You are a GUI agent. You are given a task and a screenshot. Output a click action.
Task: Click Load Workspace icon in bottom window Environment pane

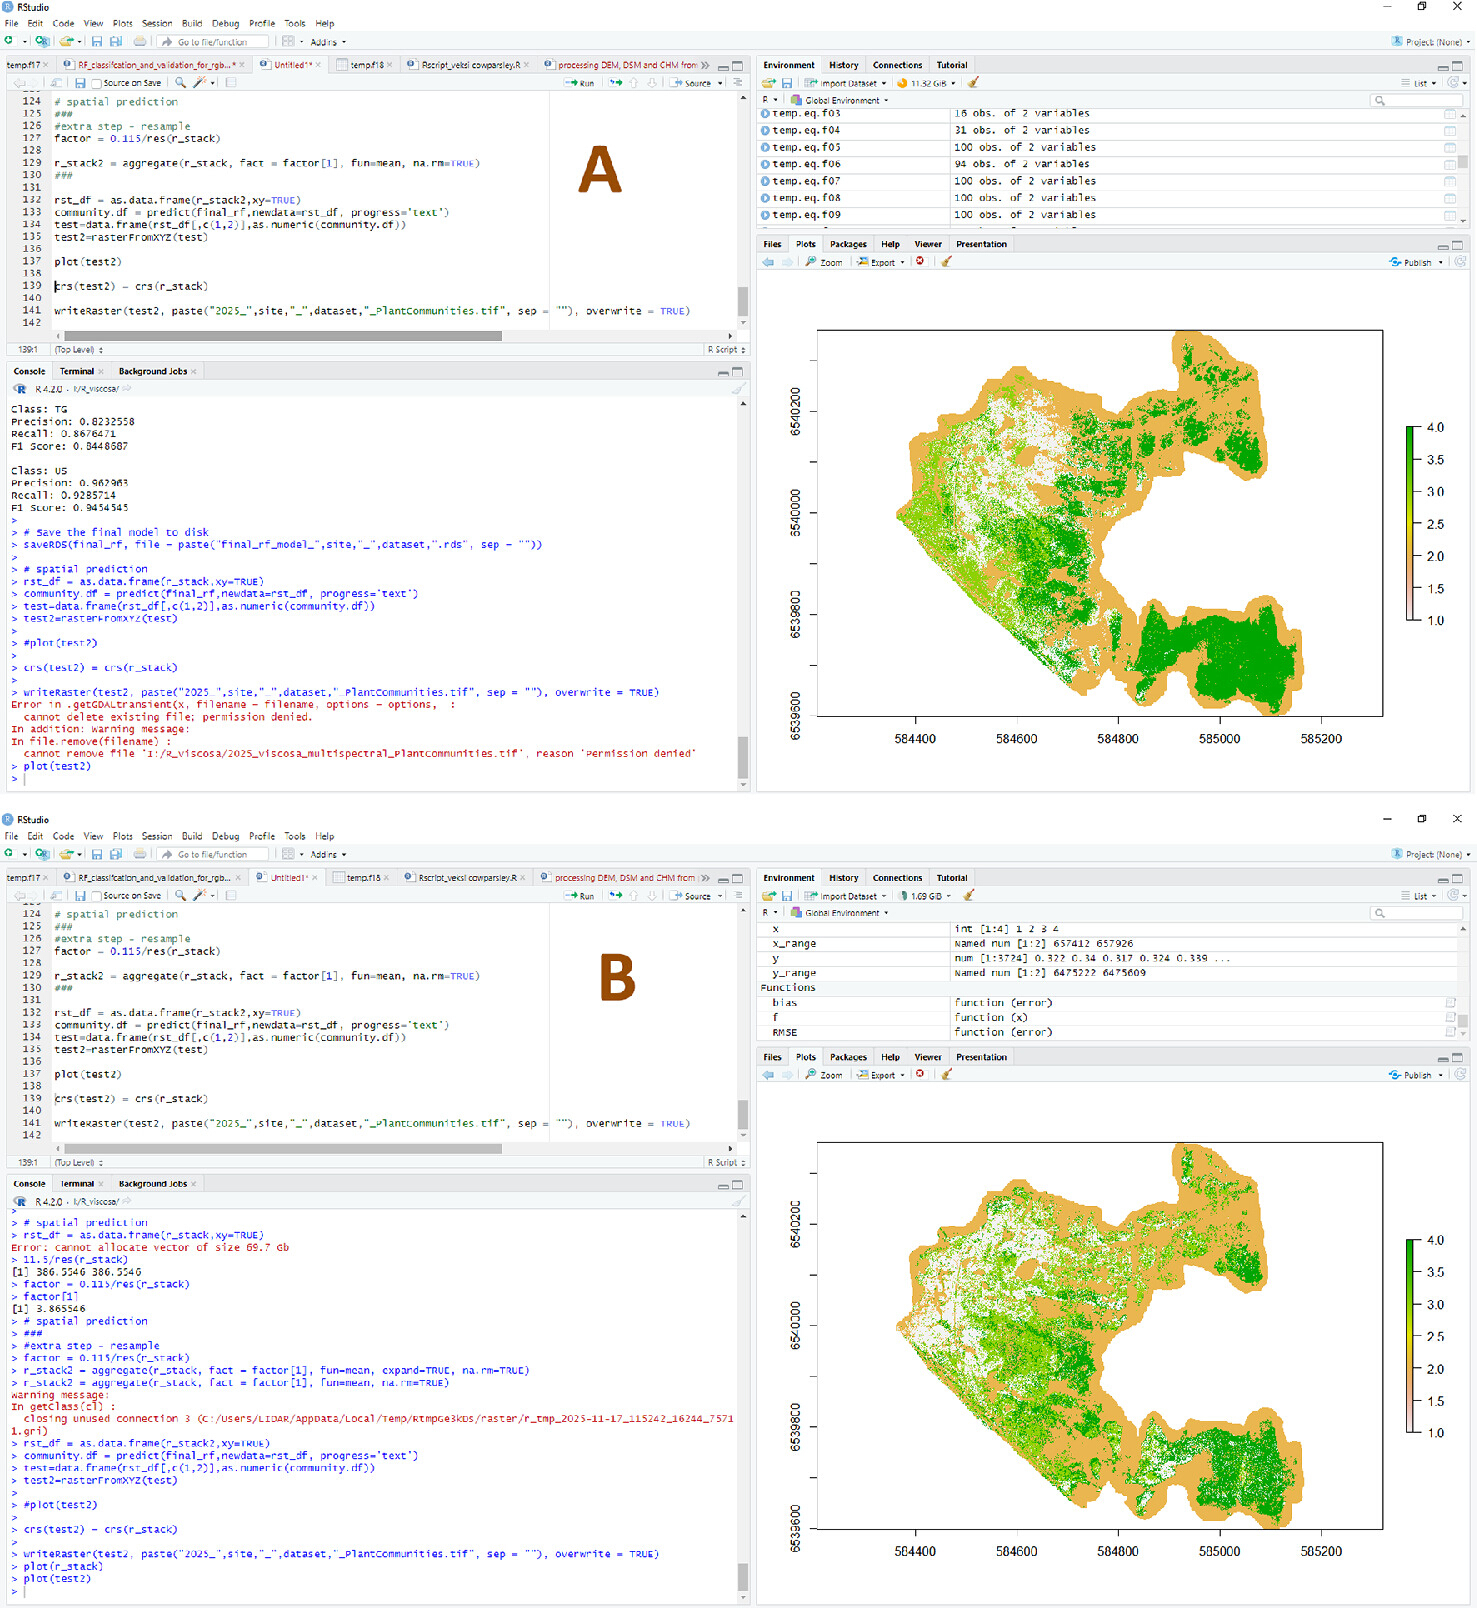(x=768, y=896)
